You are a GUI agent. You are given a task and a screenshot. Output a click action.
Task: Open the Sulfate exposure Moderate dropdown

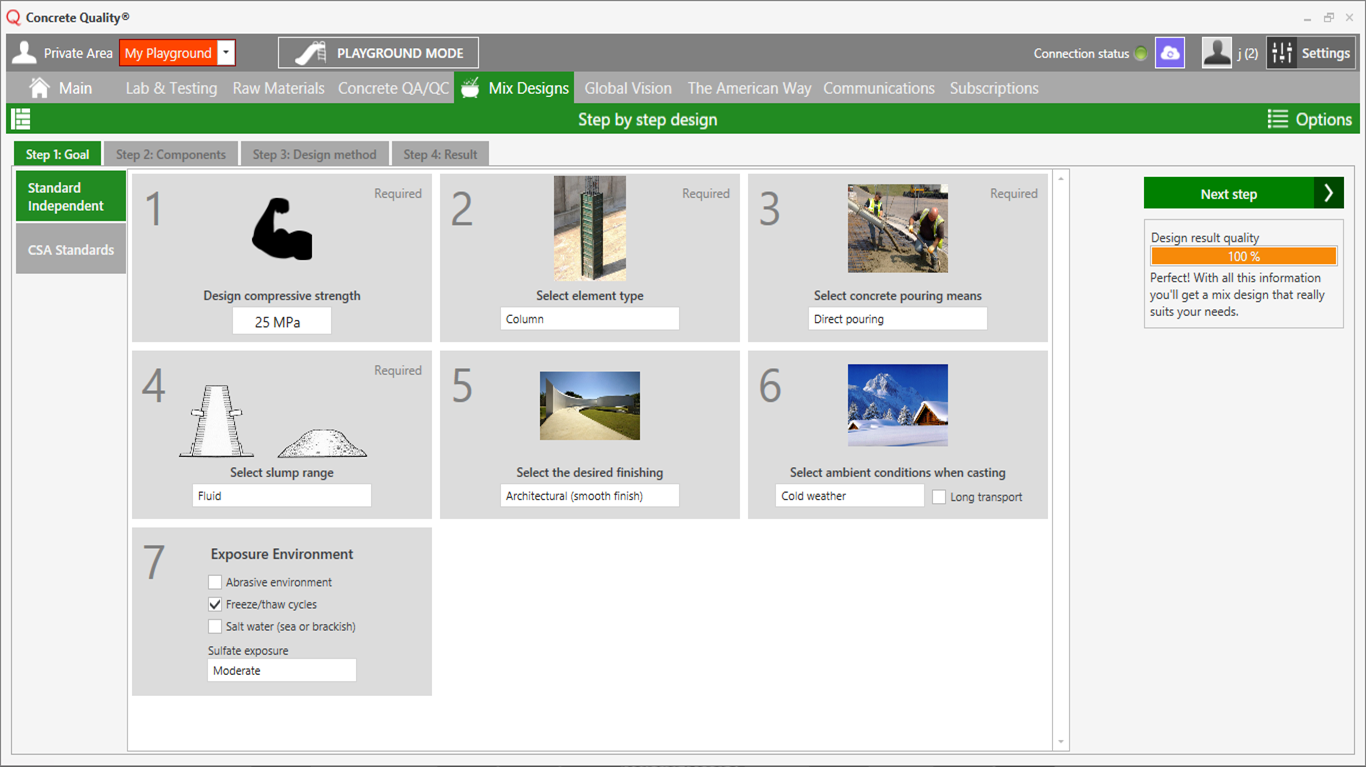click(282, 670)
